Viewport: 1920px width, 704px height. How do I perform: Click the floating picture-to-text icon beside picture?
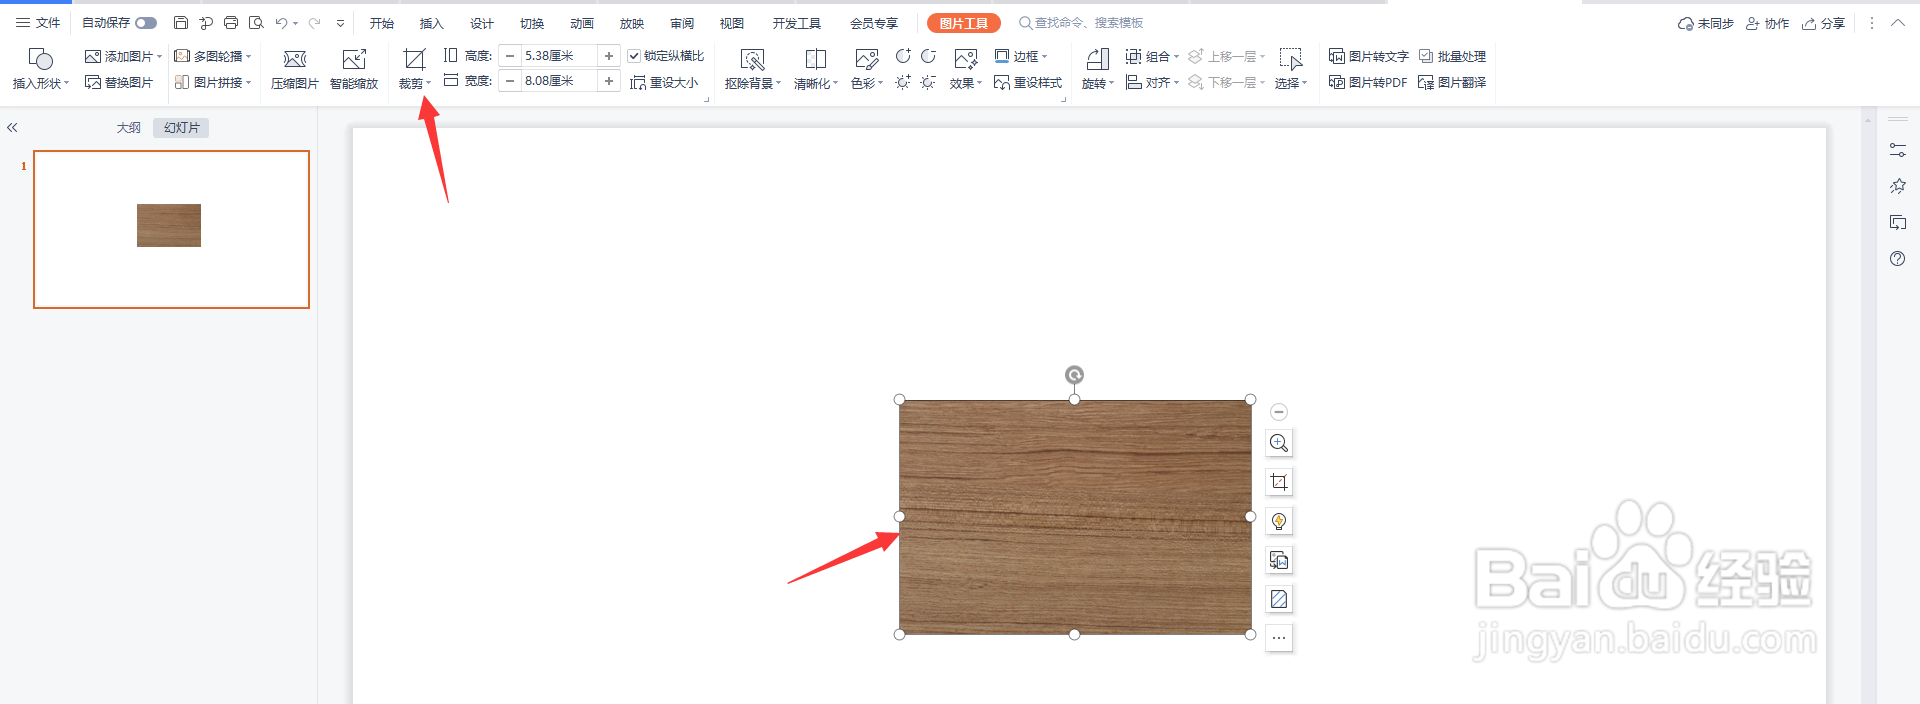(1279, 560)
